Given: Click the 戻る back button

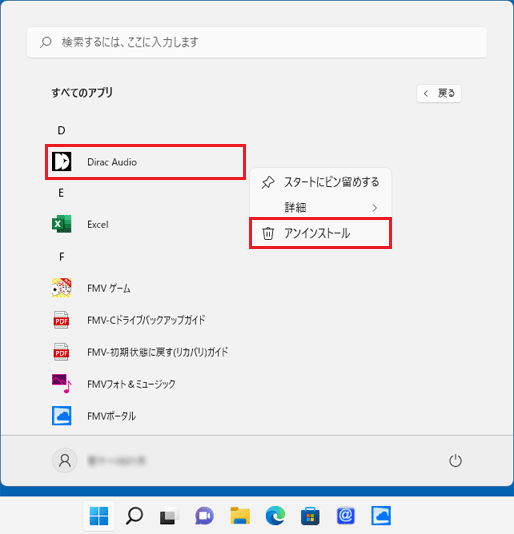Looking at the screenshot, I should pyautogui.click(x=439, y=93).
